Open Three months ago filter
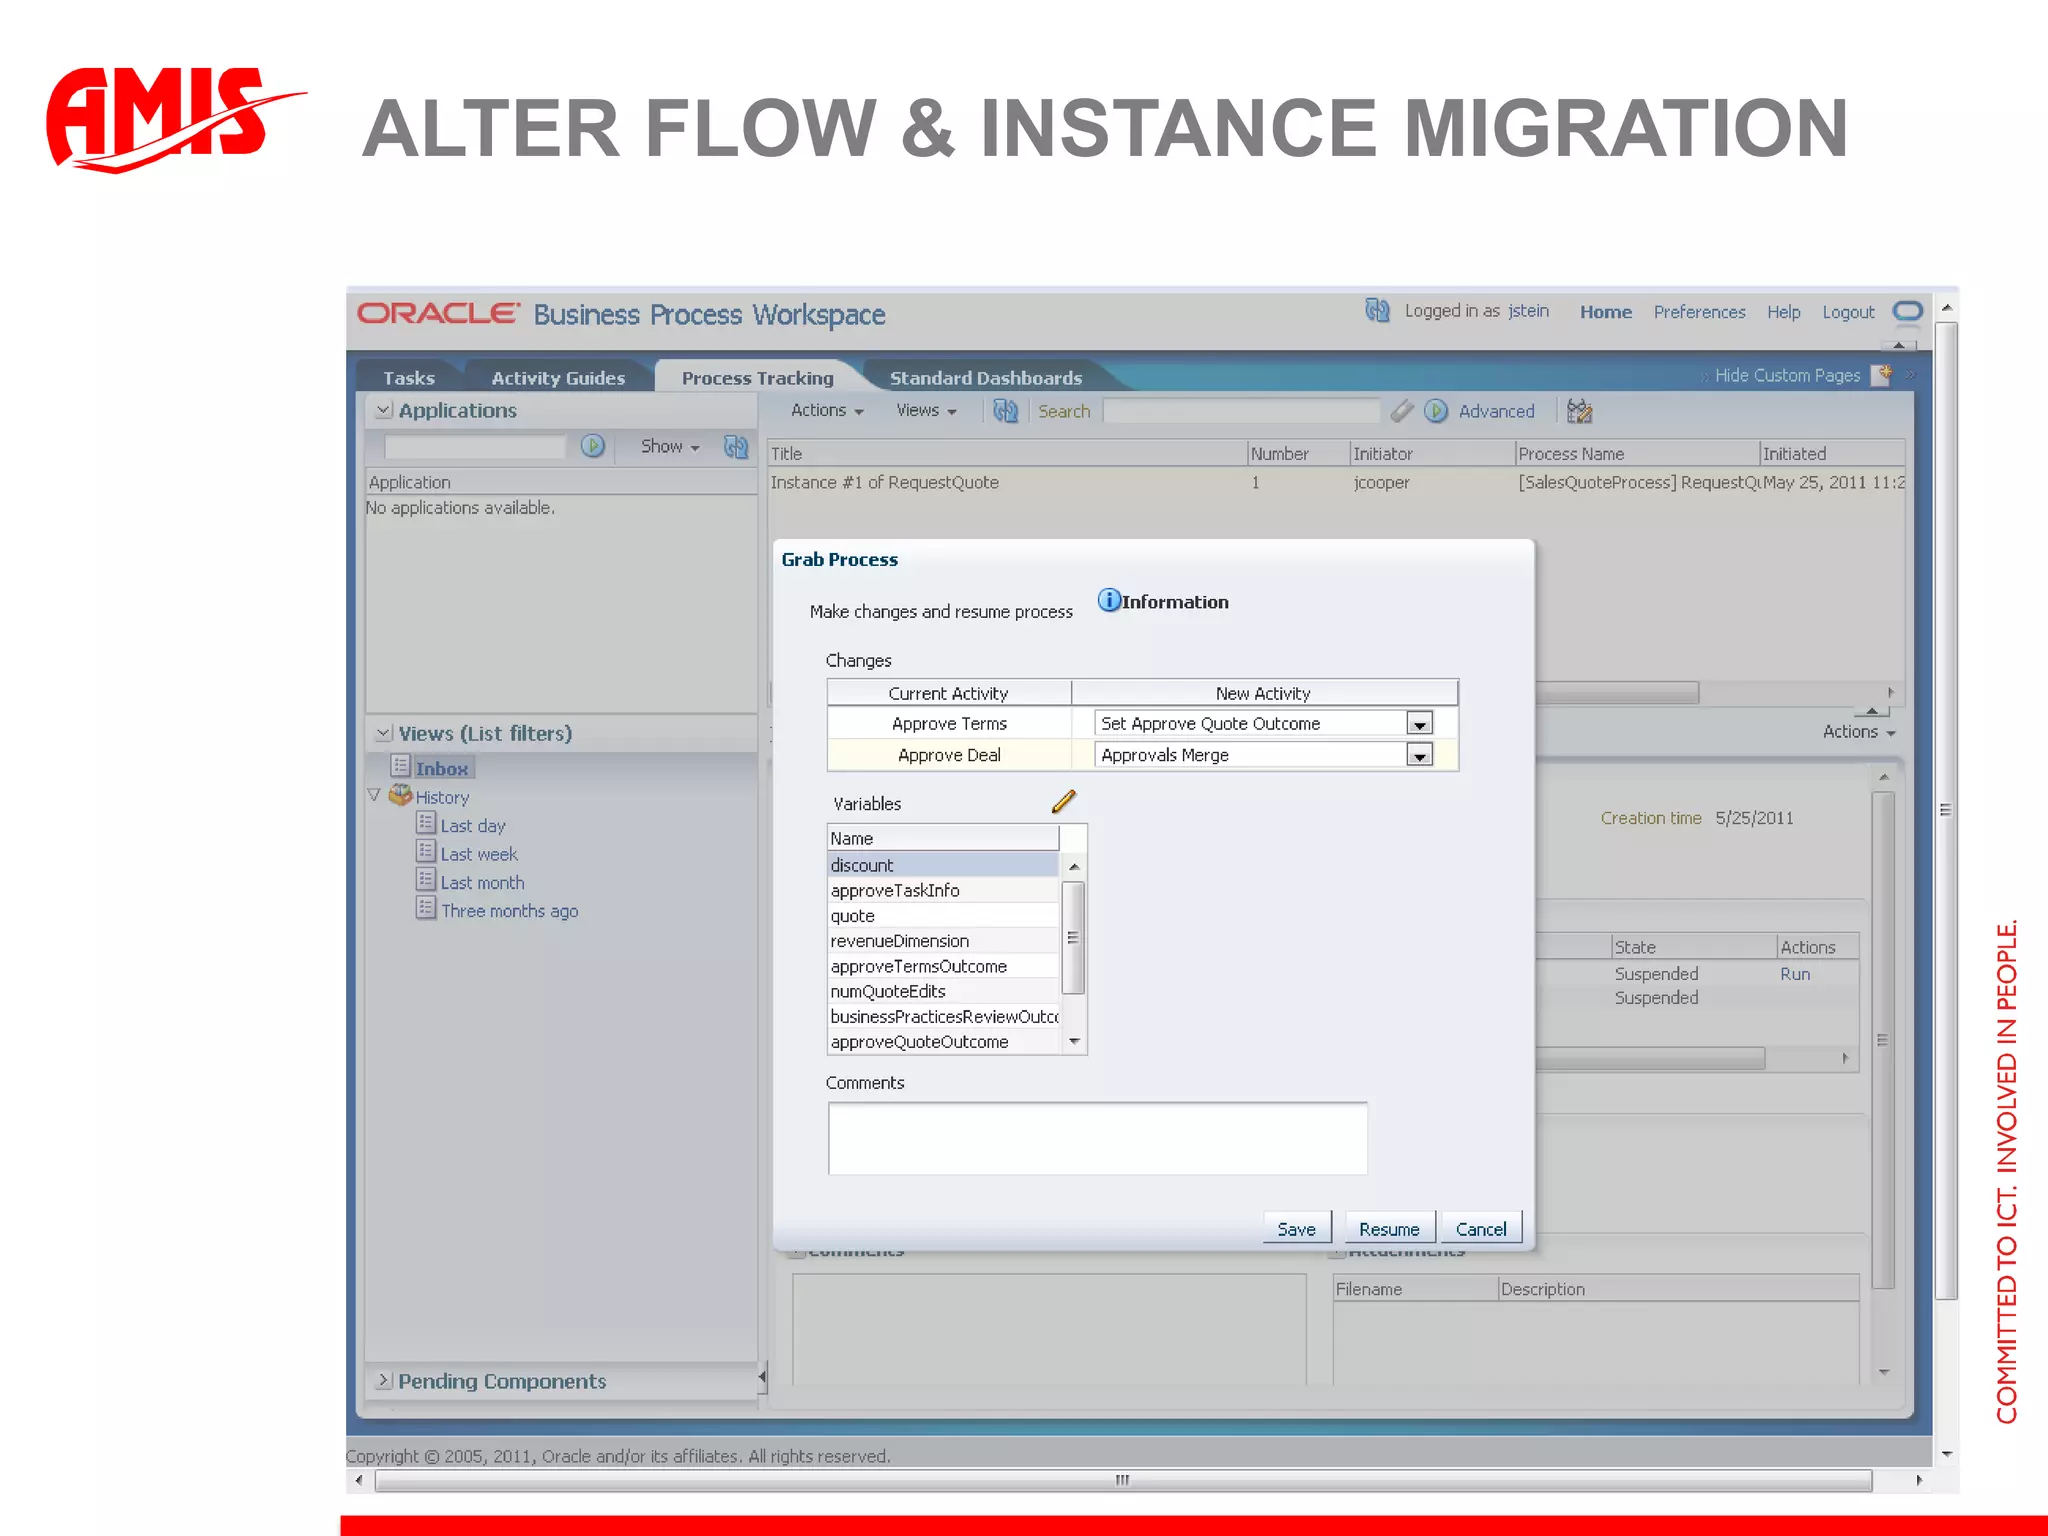Image resolution: width=2048 pixels, height=1536 pixels. [x=510, y=911]
